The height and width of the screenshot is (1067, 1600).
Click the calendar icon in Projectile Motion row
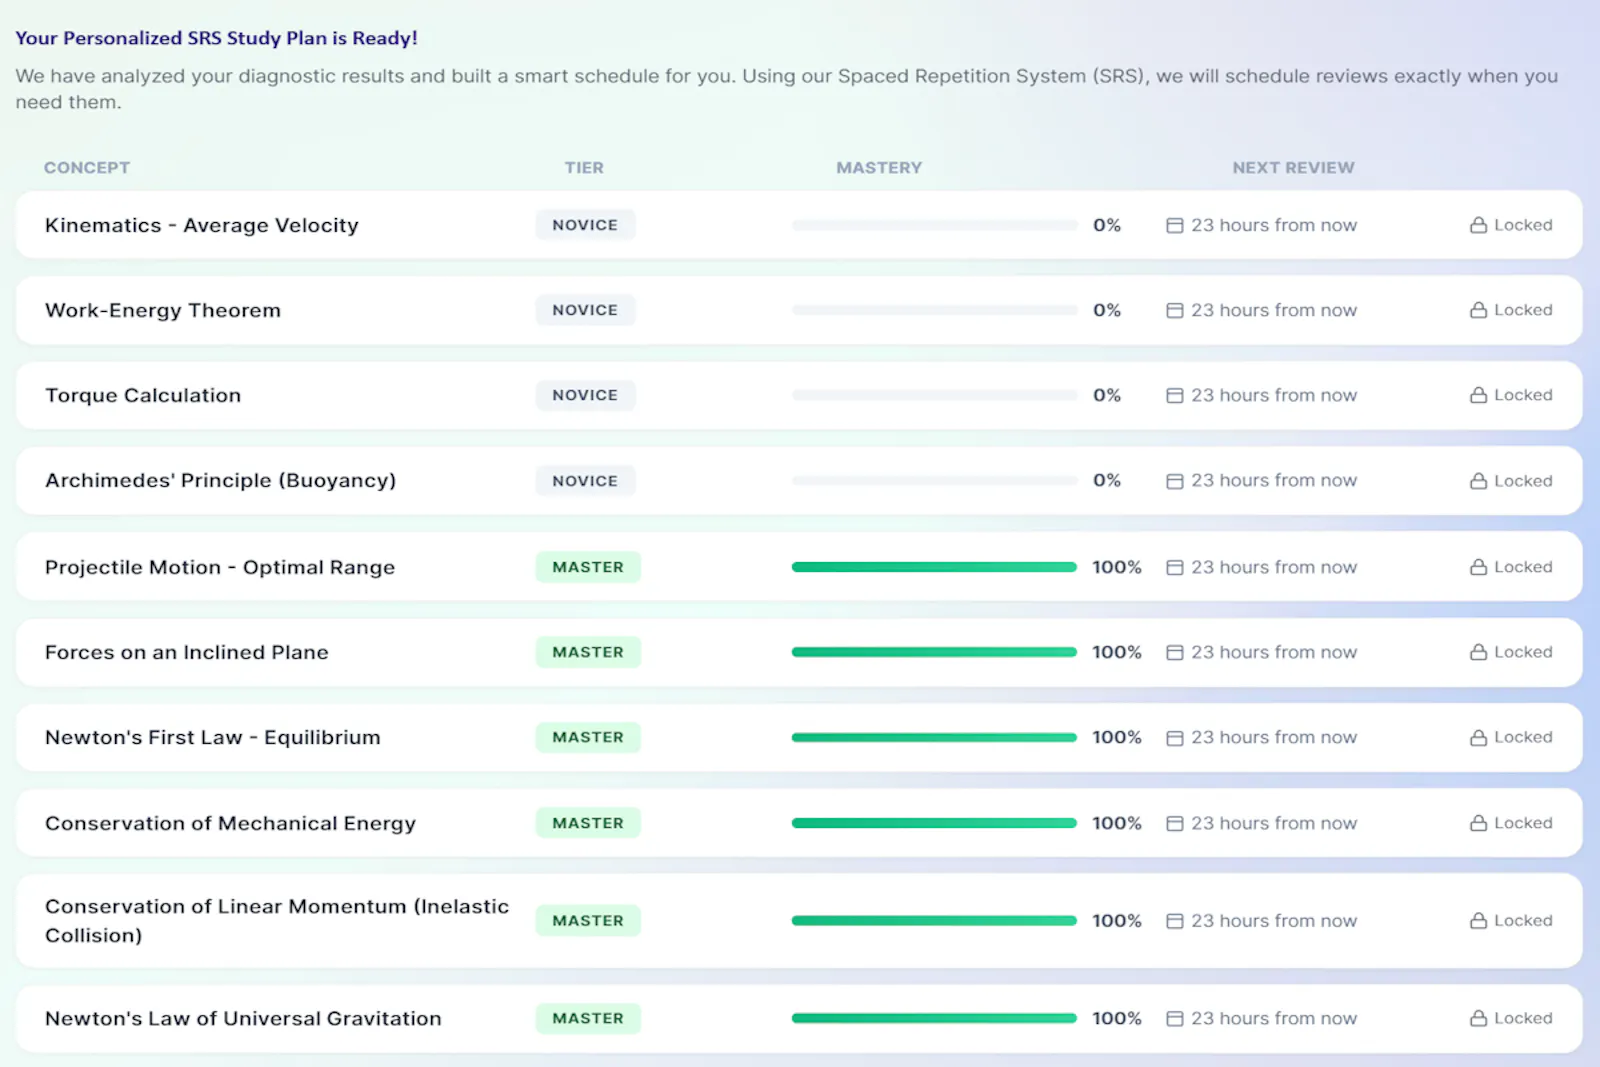click(x=1175, y=567)
